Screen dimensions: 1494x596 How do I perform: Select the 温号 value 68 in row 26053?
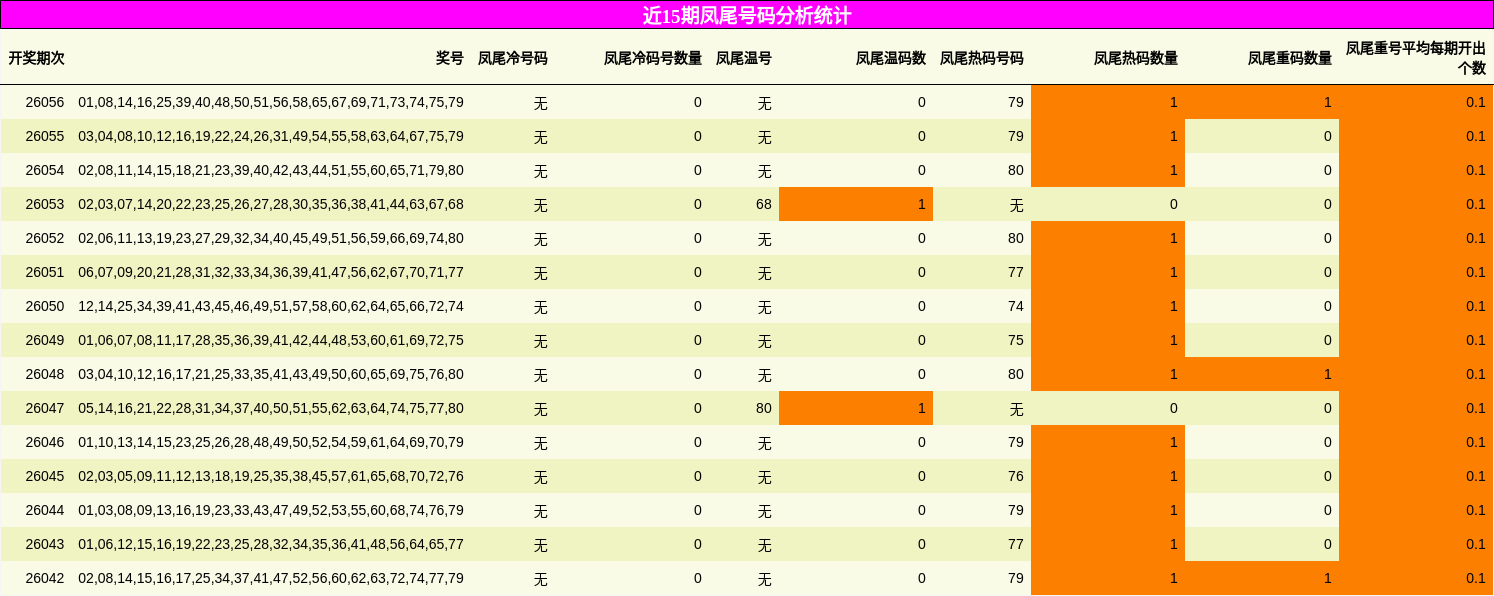[770, 204]
